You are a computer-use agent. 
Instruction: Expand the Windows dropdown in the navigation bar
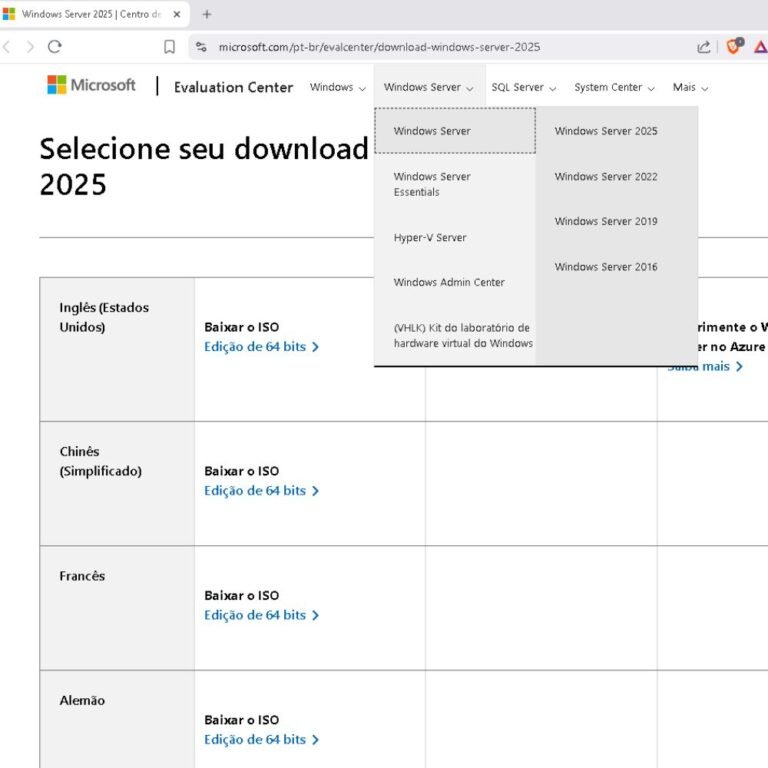point(338,87)
